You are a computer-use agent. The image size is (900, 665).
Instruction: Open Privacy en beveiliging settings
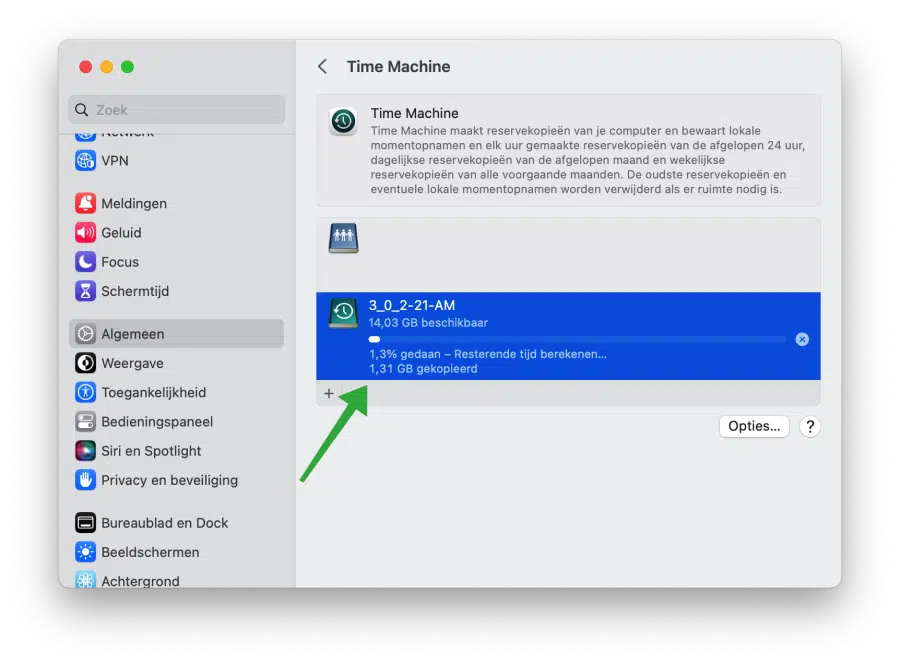click(x=176, y=480)
